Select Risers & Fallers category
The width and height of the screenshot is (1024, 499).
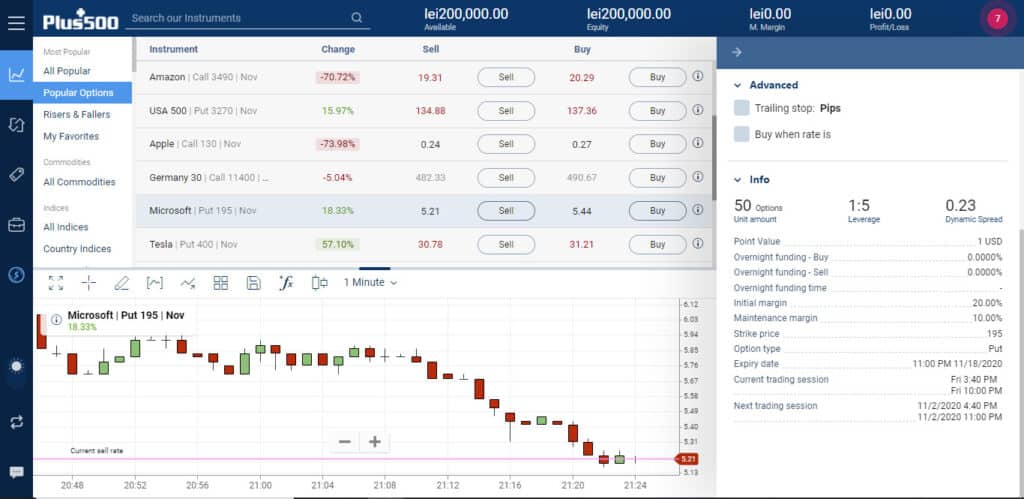click(77, 114)
